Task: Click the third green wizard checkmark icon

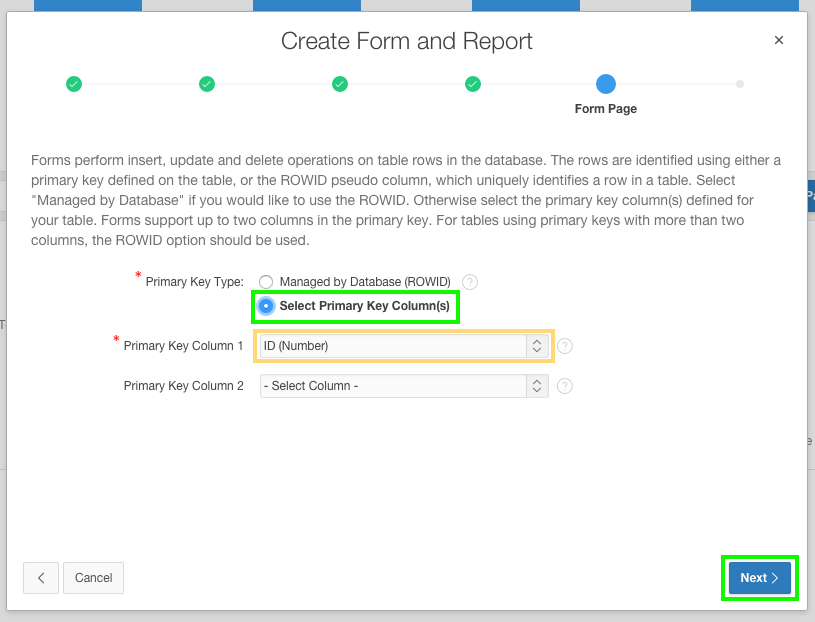Action: tap(339, 84)
